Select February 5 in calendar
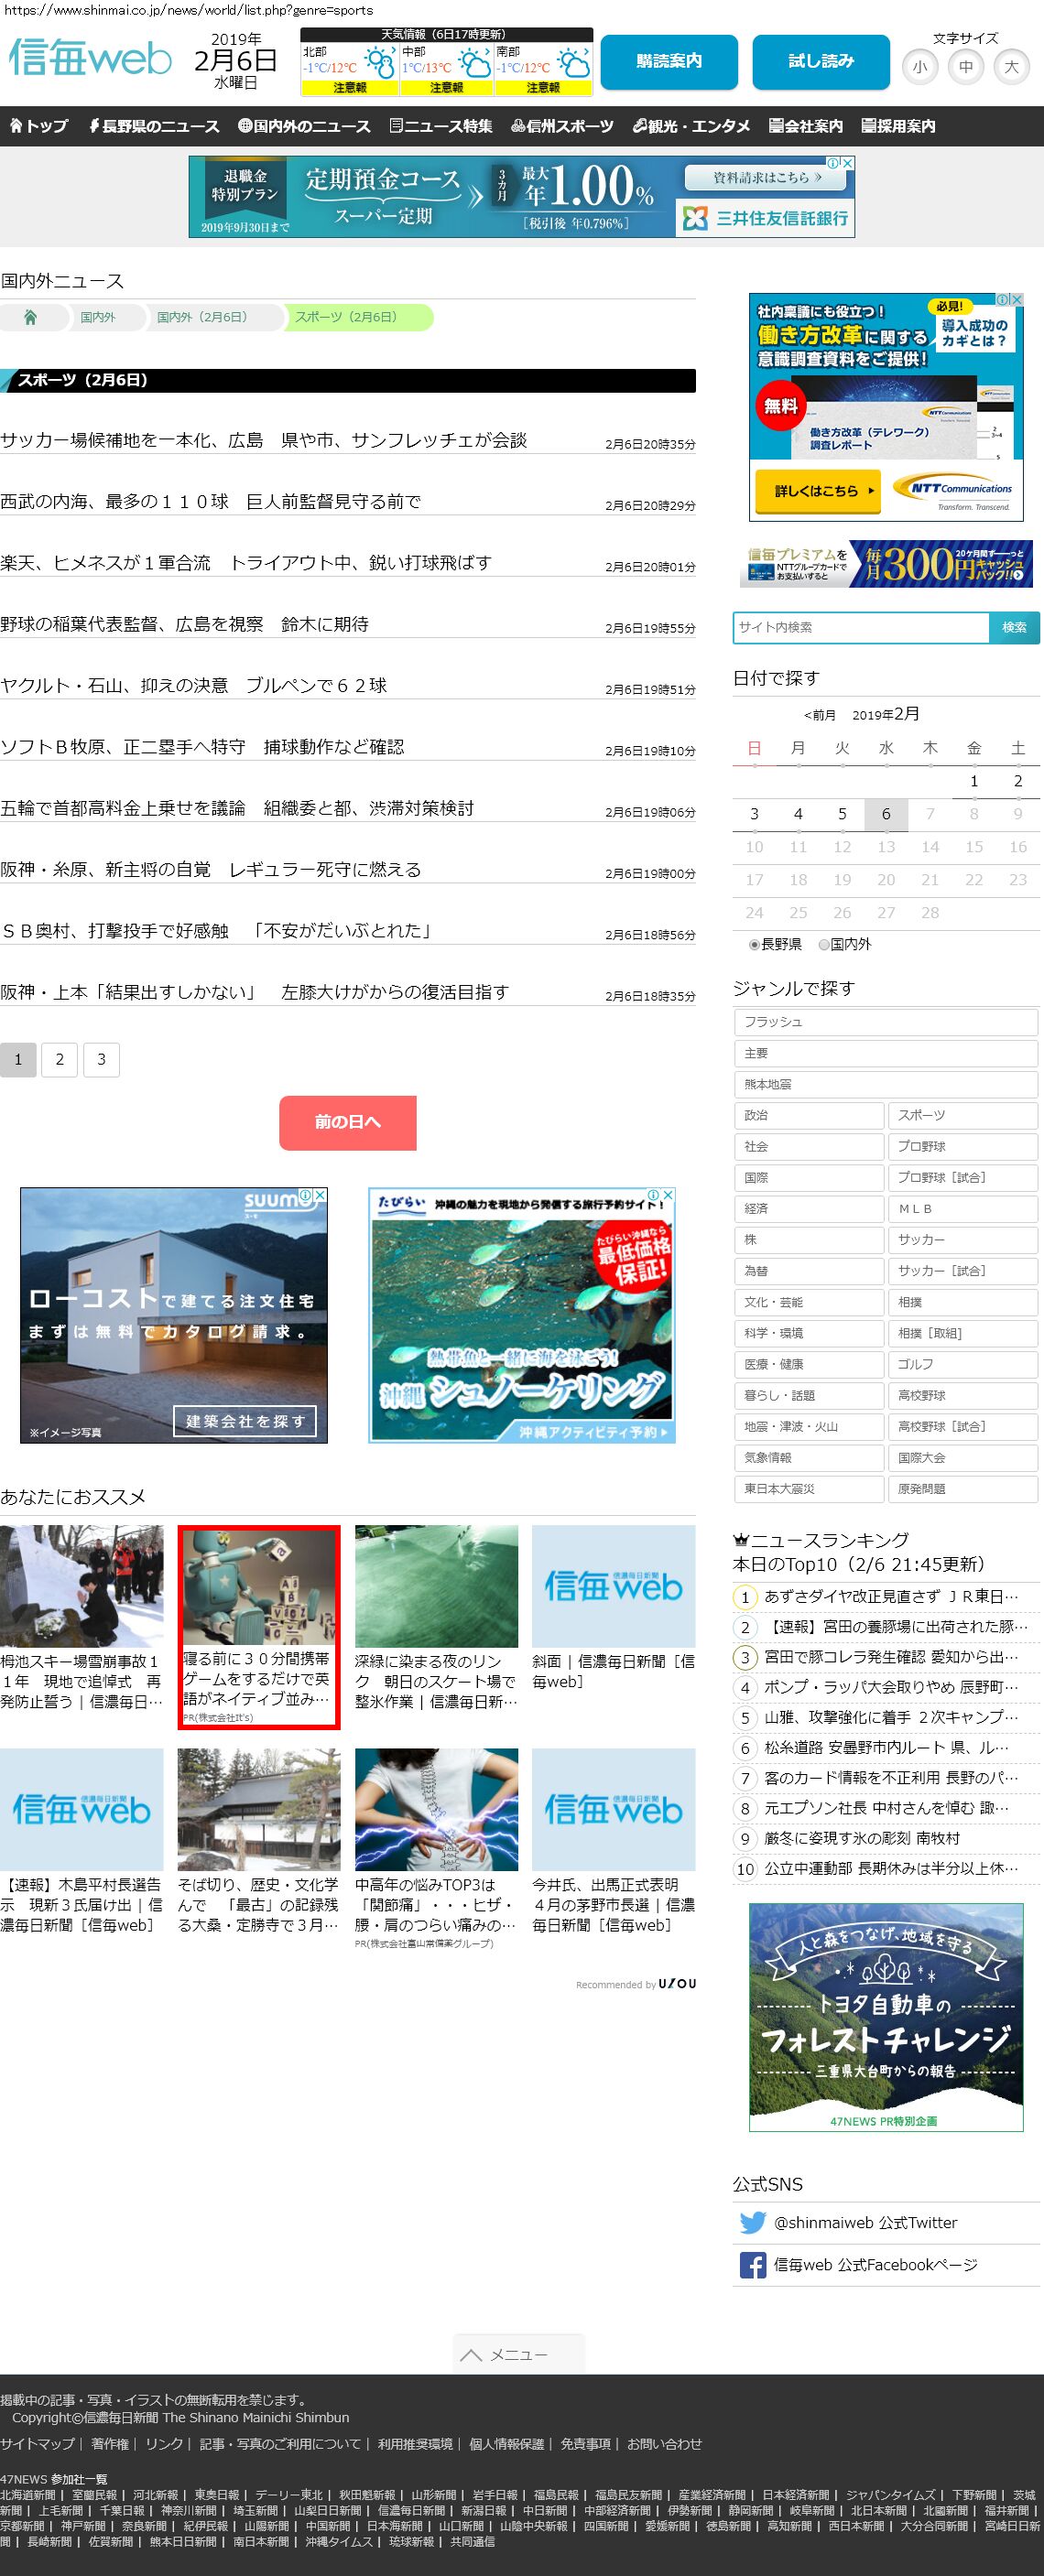 [842, 814]
